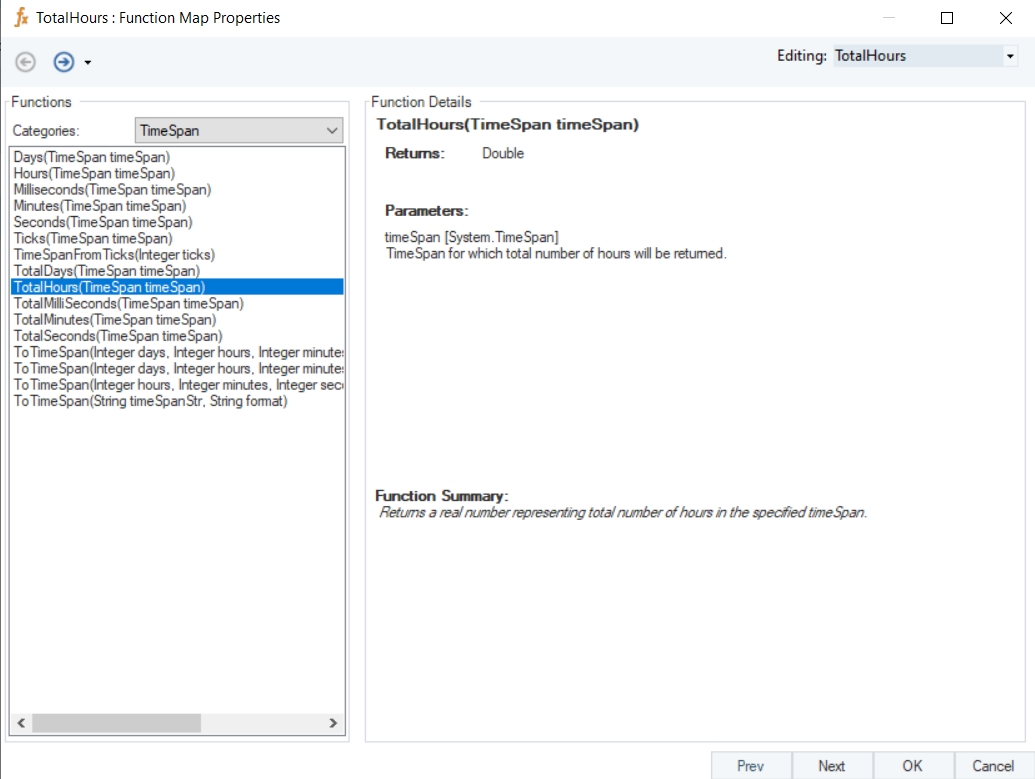Image resolution: width=1035 pixels, height=779 pixels.
Task: Click the horizontal scrollbar right arrow
Action: click(334, 723)
